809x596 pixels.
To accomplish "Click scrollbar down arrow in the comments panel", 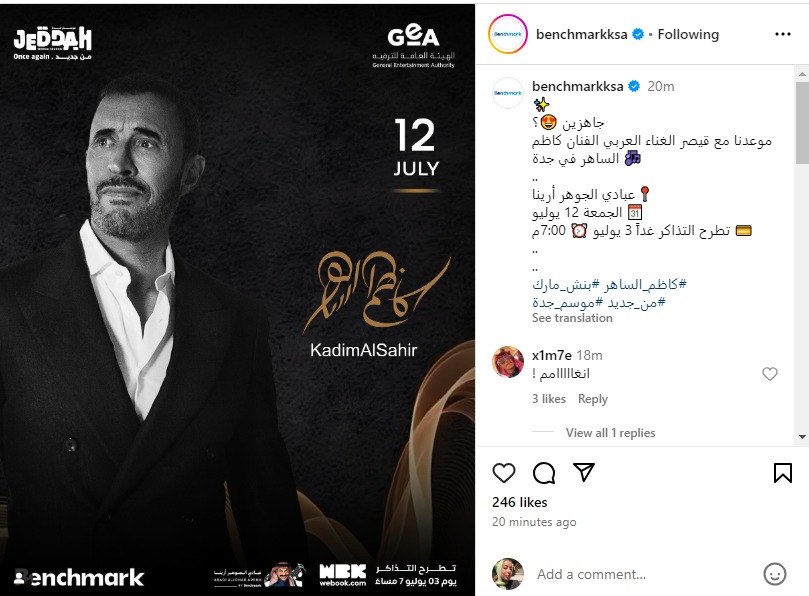I will tap(802, 437).
